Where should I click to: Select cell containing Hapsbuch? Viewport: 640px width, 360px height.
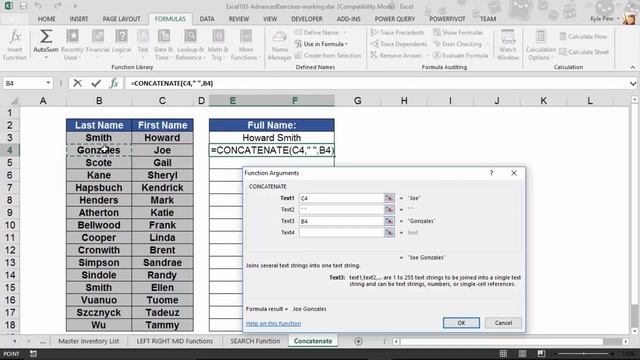click(99, 188)
